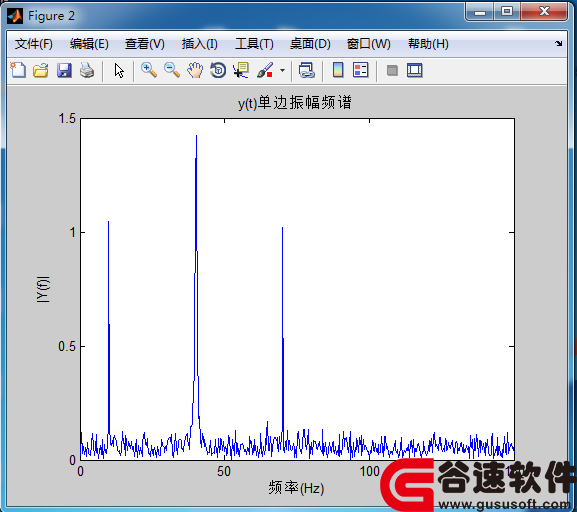Open the 编辑(E) menu

tap(89, 44)
